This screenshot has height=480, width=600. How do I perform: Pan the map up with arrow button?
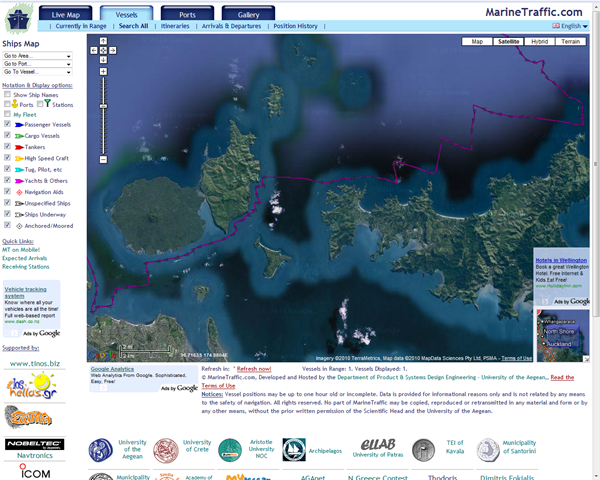coord(103,41)
